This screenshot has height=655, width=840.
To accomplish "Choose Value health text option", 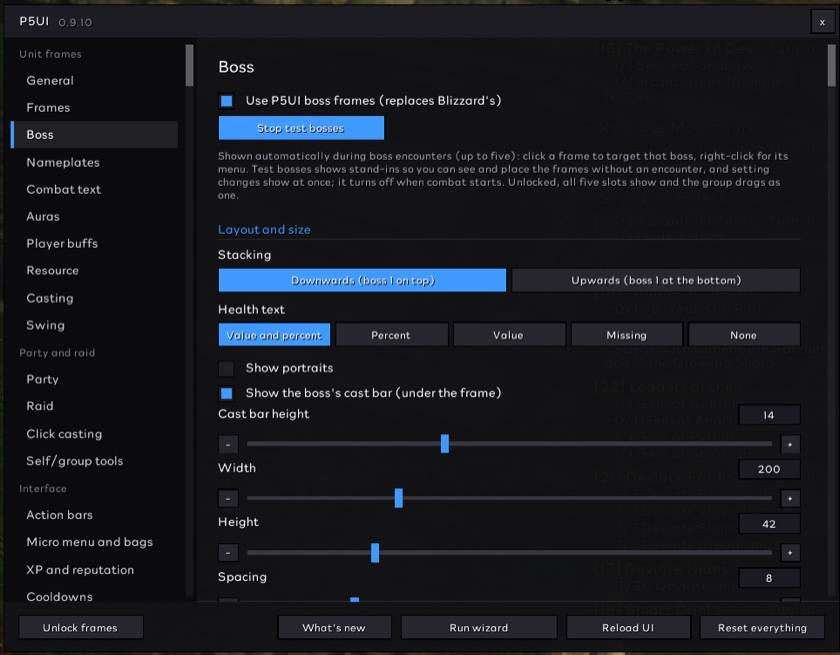I will pyautogui.click(x=509, y=335).
